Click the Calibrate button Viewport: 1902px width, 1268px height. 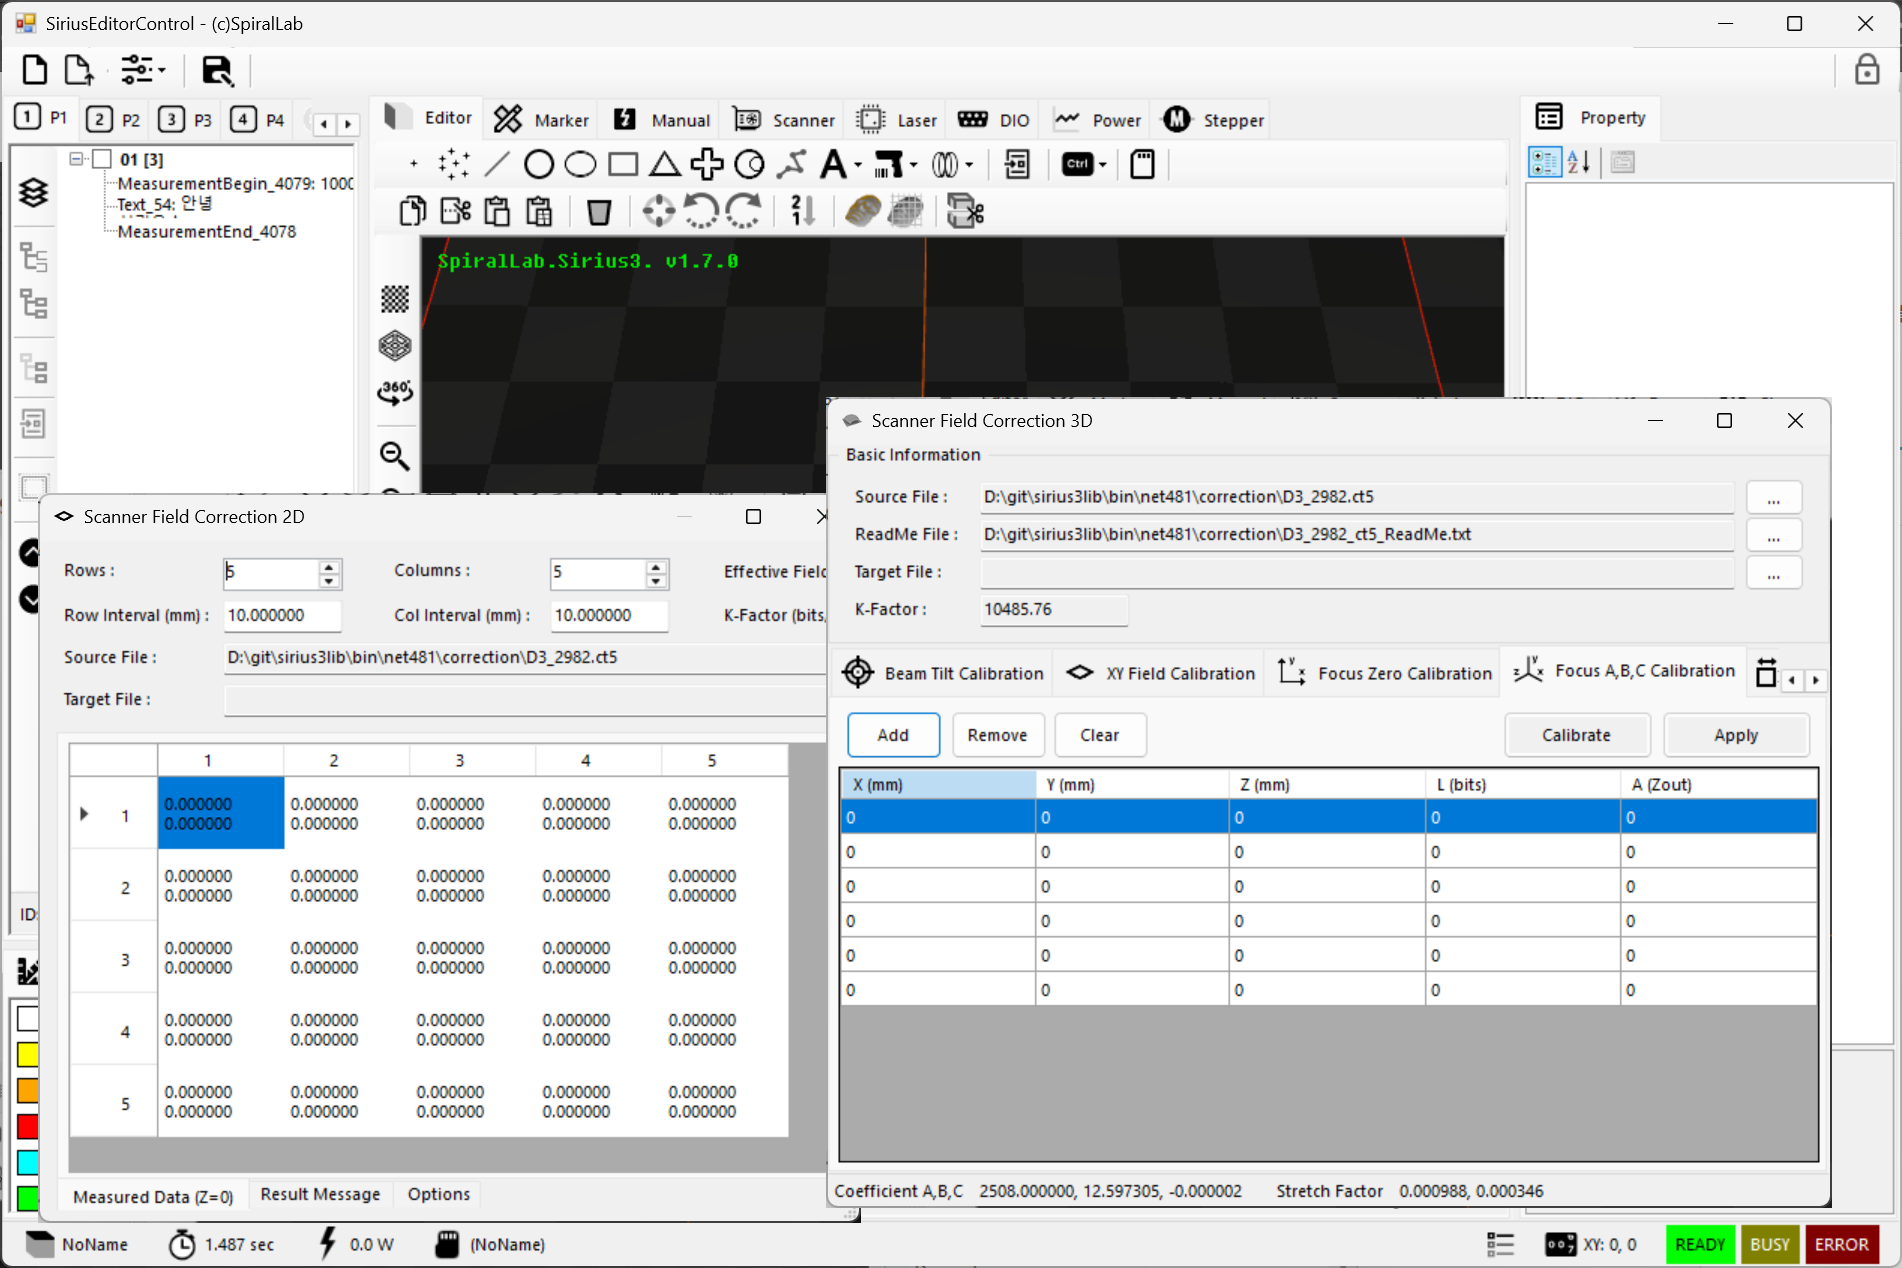pos(1576,735)
